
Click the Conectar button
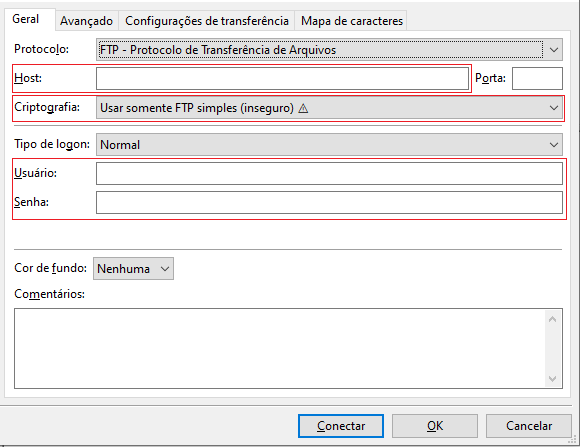coord(341,426)
